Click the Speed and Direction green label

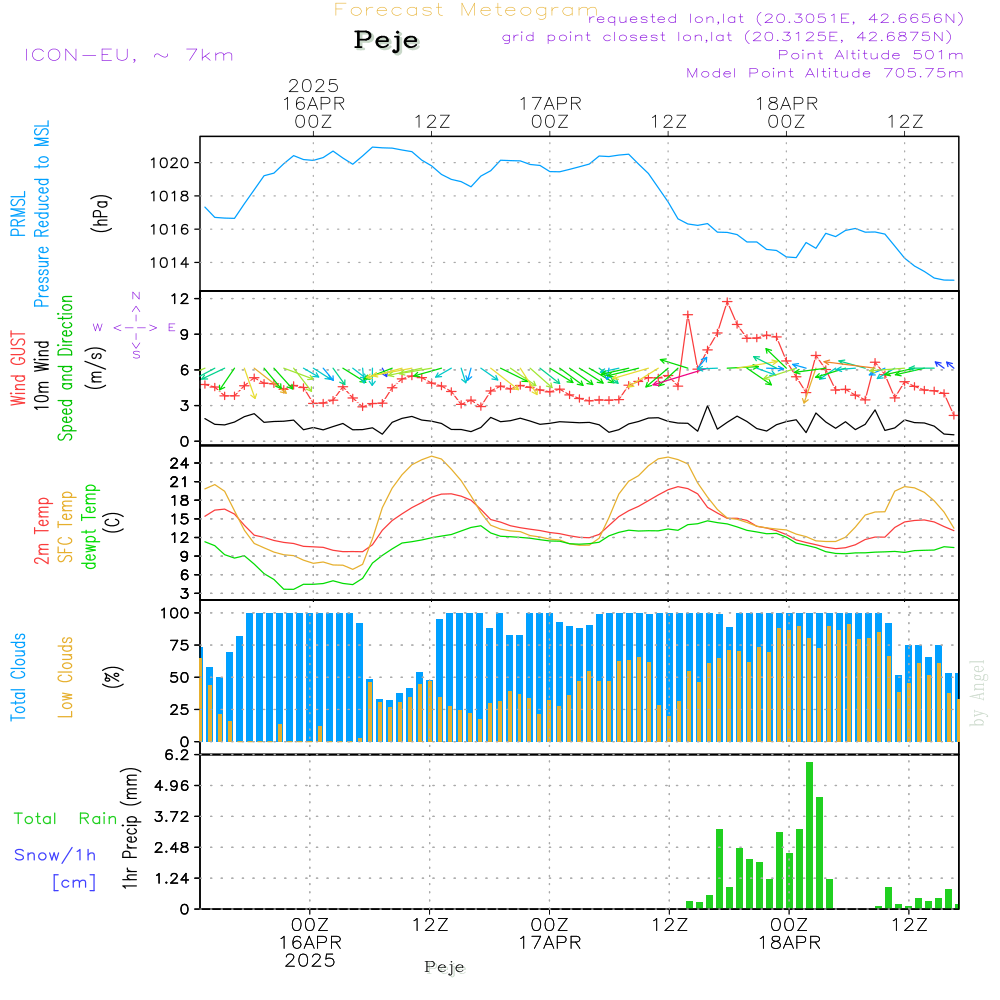[65, 368]
